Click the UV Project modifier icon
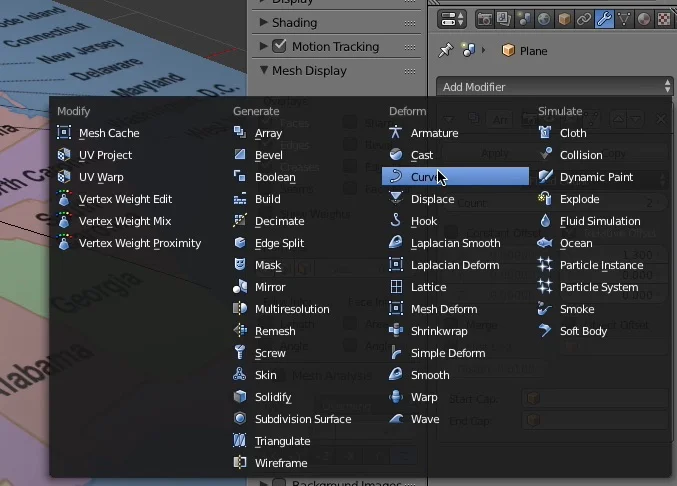677x486 pixels. coord(64,155)
